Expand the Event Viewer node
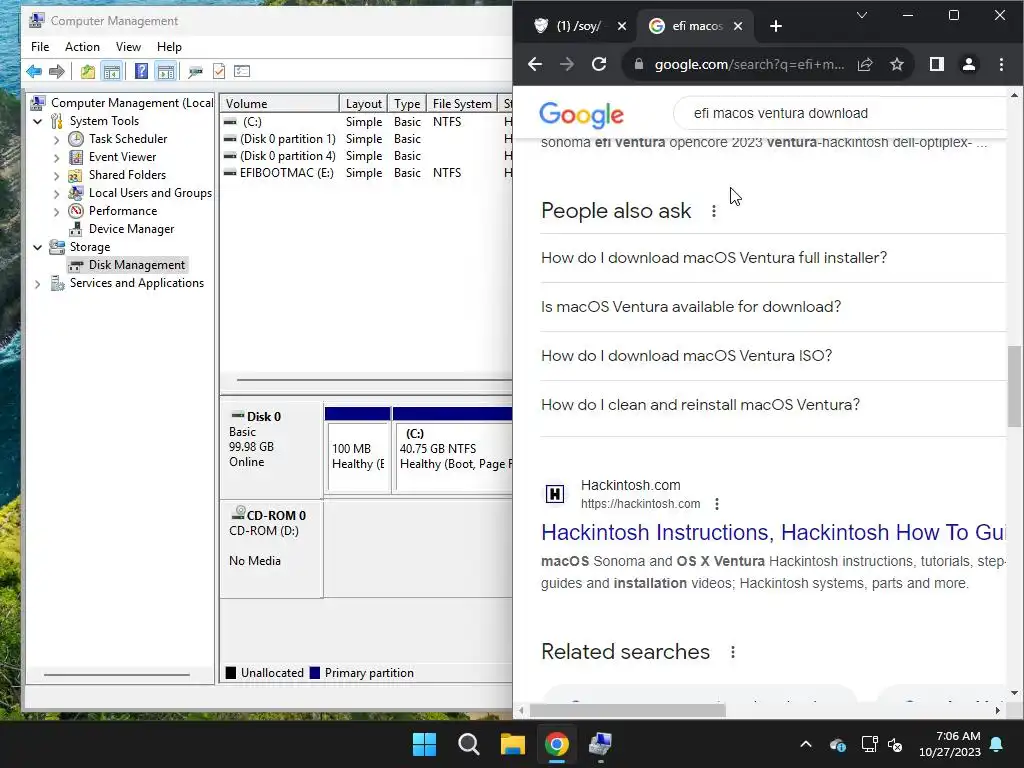1024x768 pixels. point(56,157)
